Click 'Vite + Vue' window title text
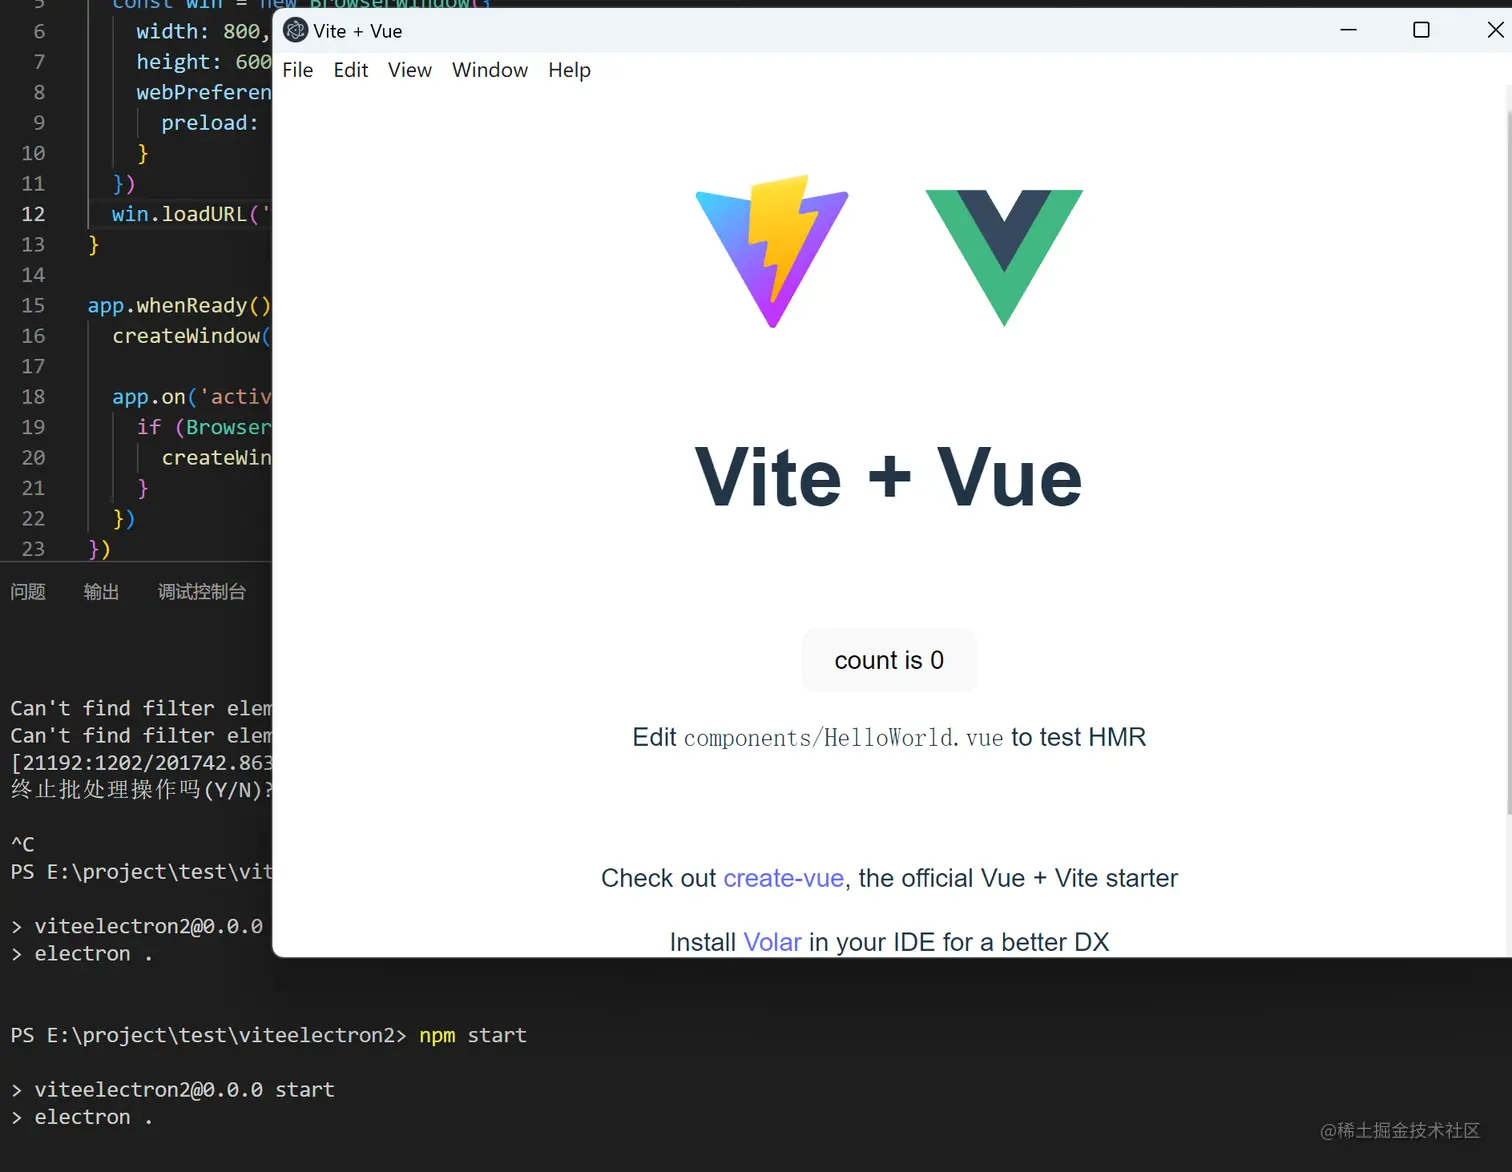This screenshot has height=1172, width=1512. click(357, 31)
